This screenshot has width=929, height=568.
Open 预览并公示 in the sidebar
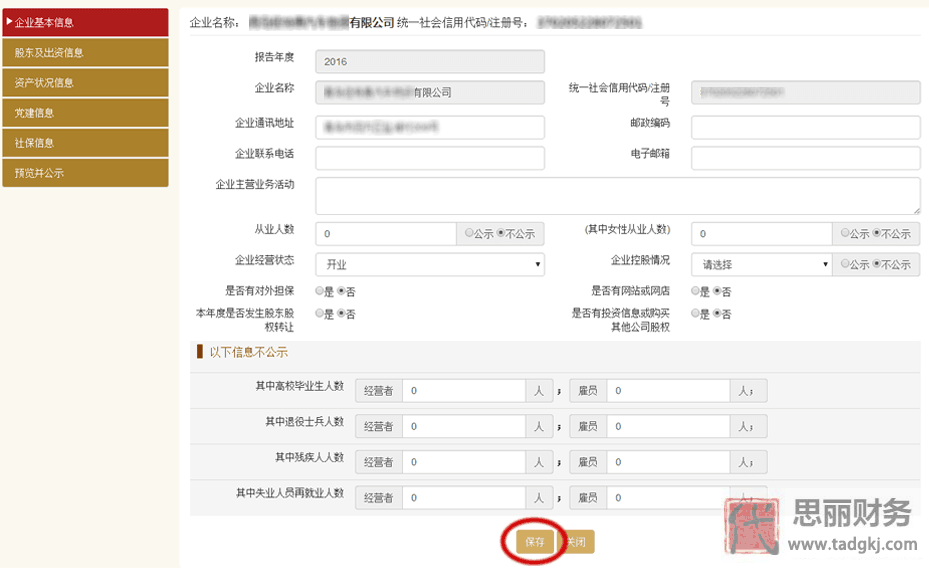point(85,173)
